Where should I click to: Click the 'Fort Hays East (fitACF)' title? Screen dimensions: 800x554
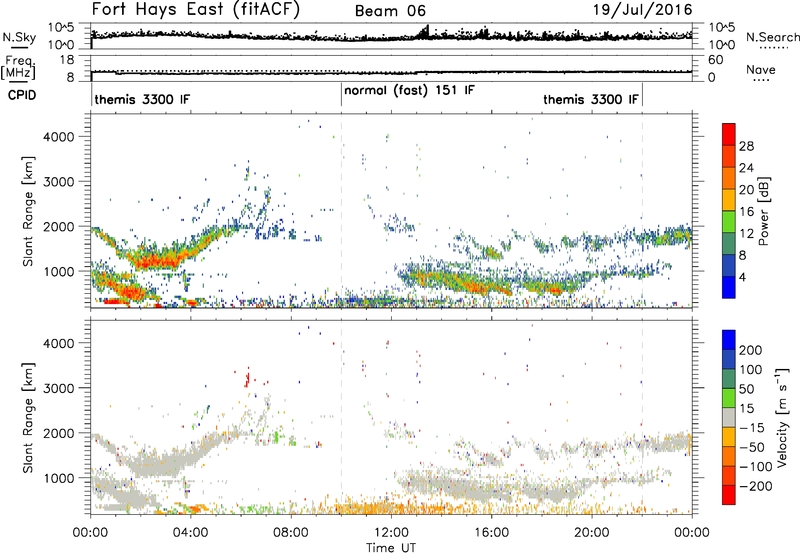[x=195, y=10]
